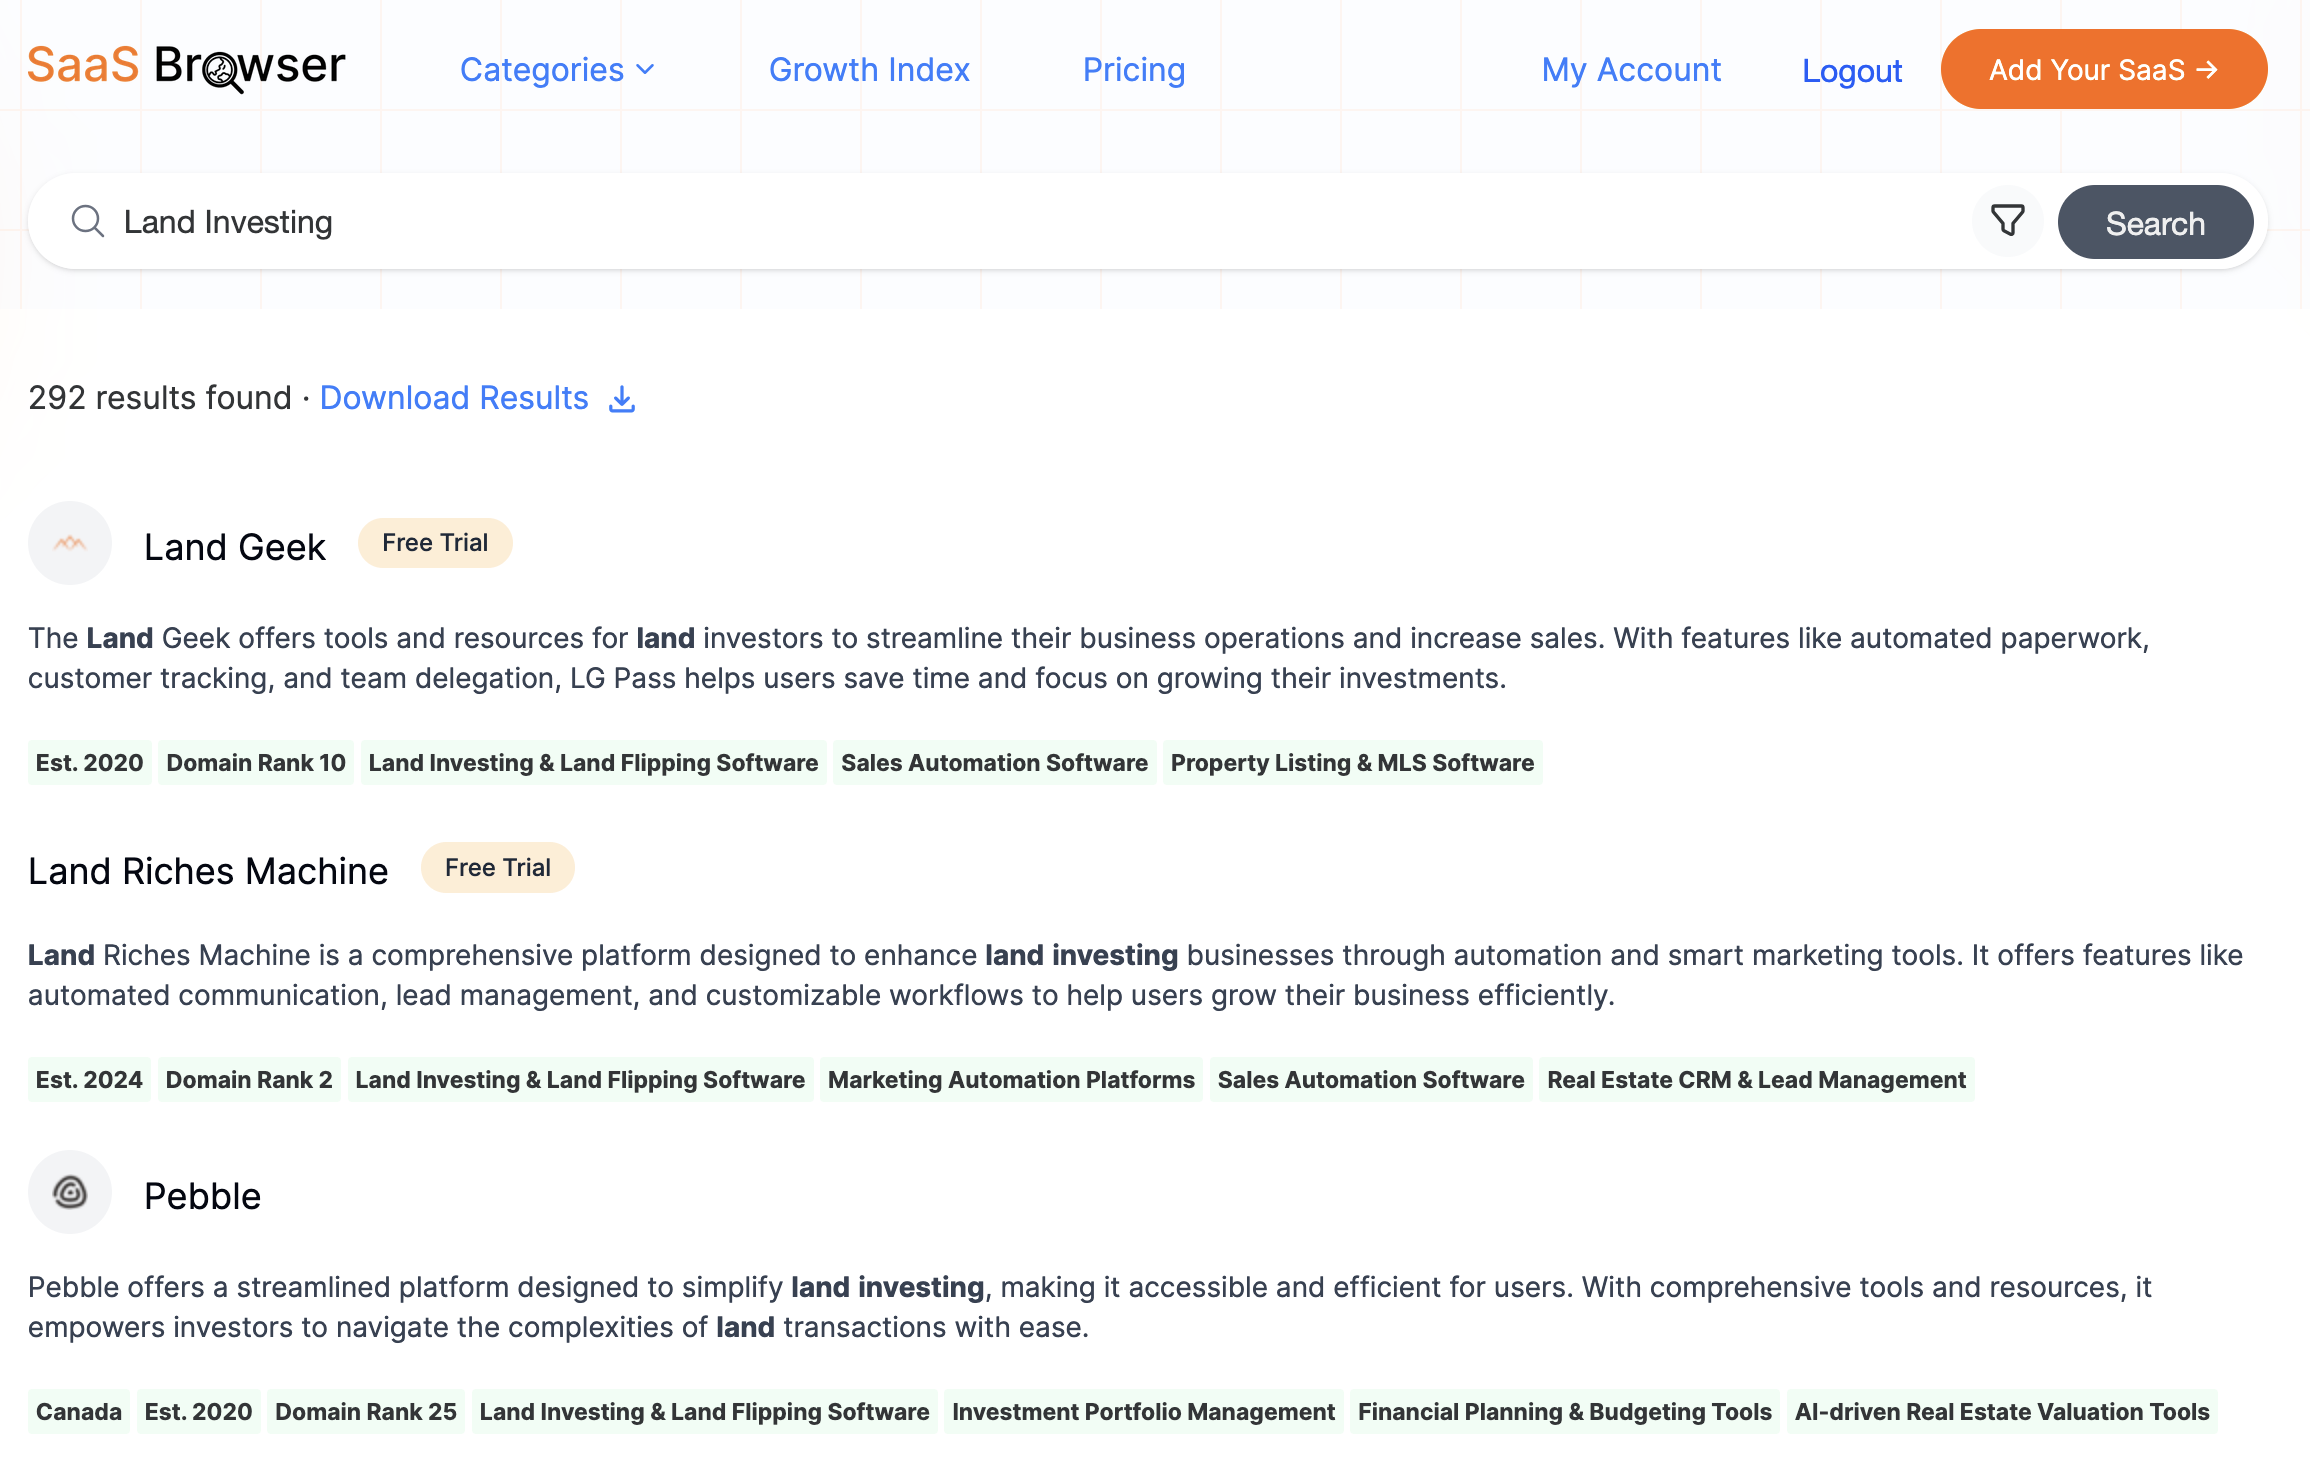The width and height of the screenshot is (2310, 1478).
Task: Click the Pebble description paragraph
Action: pyautogui.click(x=1089, y=1307)
